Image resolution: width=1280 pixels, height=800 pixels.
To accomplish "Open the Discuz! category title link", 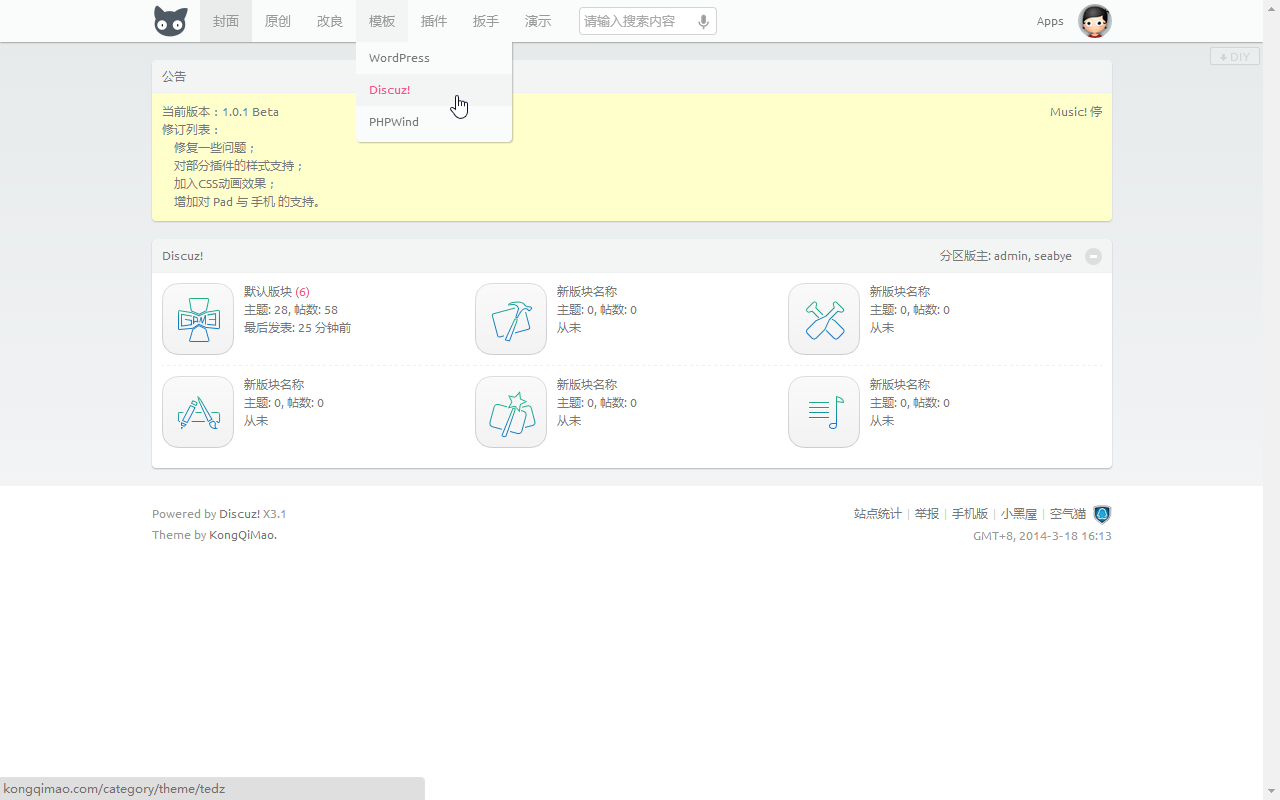I will (x=183, y=256).
